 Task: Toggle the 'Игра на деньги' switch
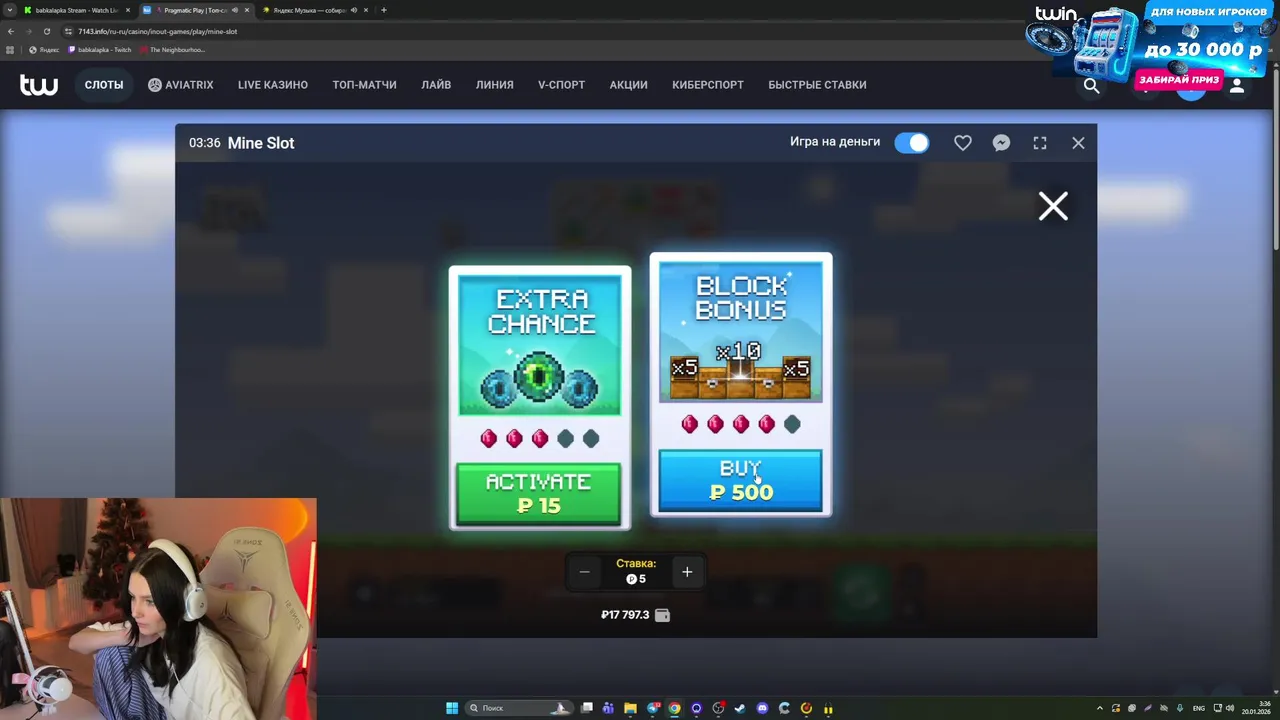pos(912,143)
